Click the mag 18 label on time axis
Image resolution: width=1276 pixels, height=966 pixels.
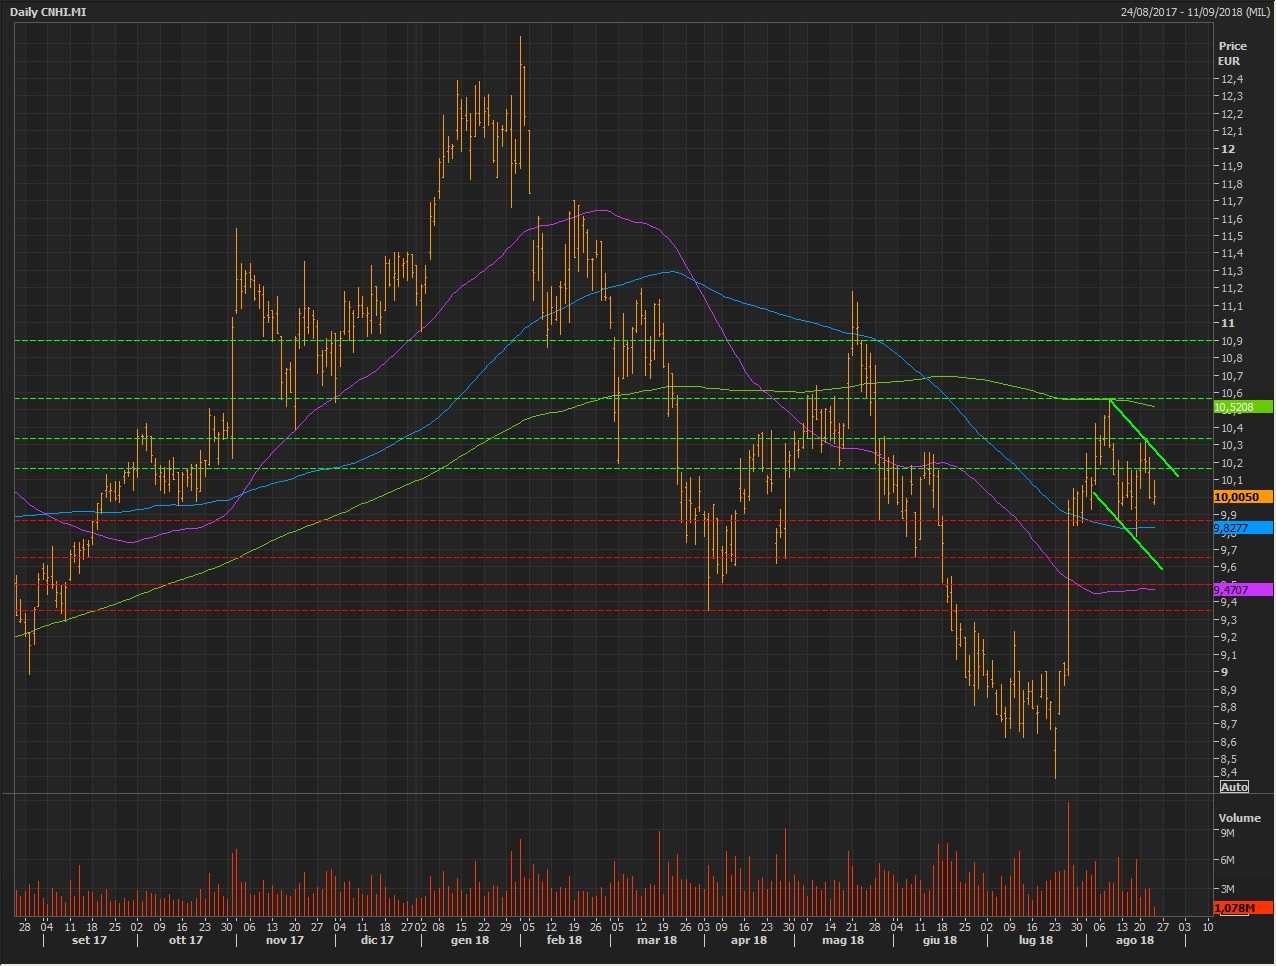coord(843,940)
